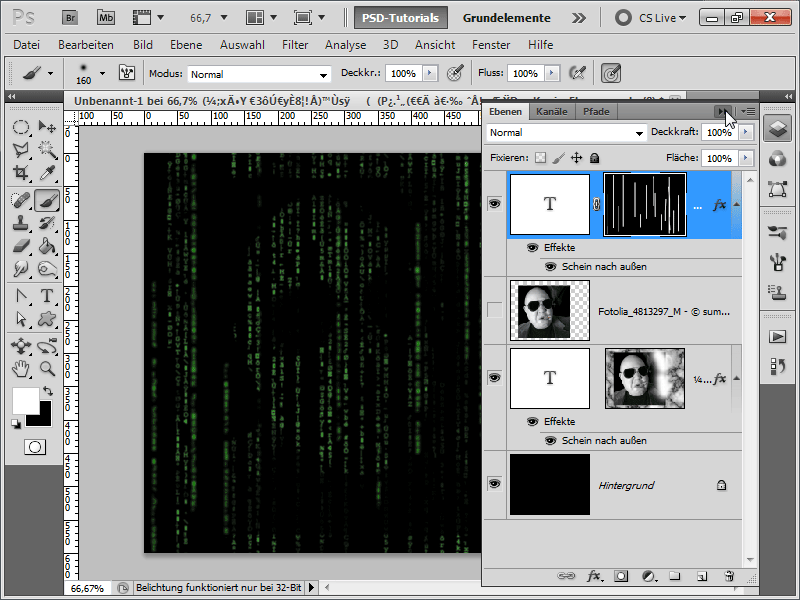Select the Grundelemente workspace
Screen dimensions: 800x600
click(x=507, y=18)
